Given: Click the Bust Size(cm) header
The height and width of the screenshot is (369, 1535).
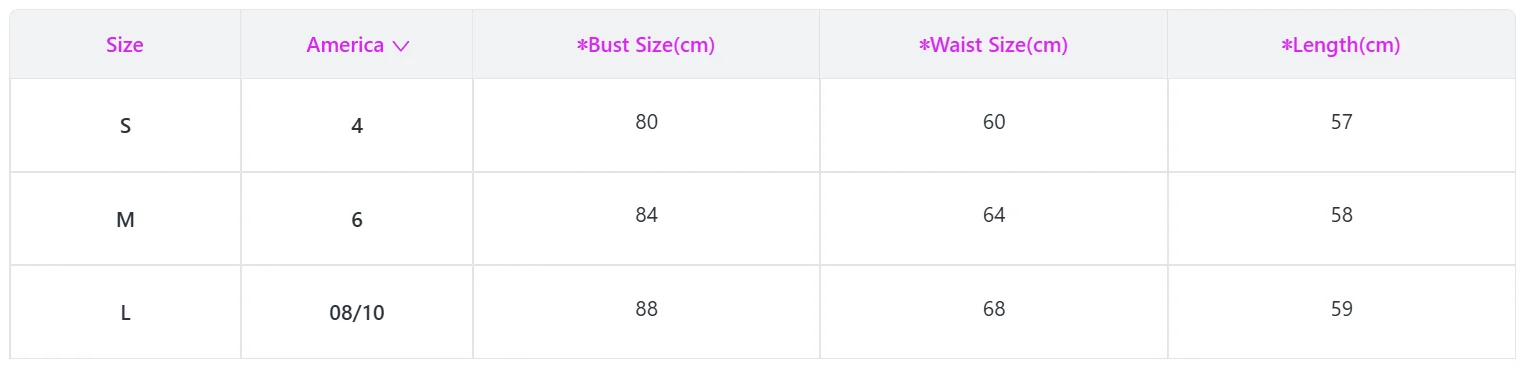Looking at the screenshot, I should [646, 45].
